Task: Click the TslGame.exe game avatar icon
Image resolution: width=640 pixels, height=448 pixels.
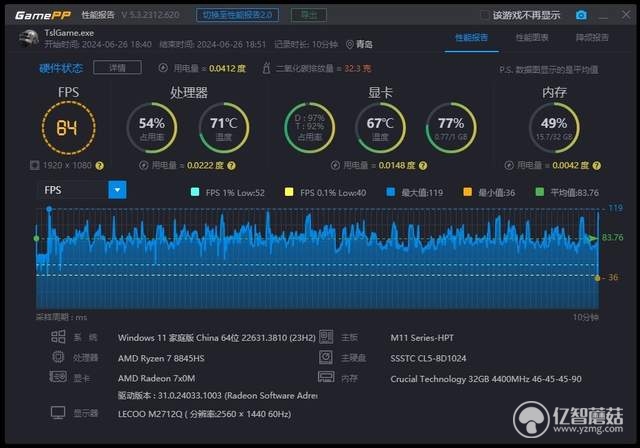Action: point(29,38)
